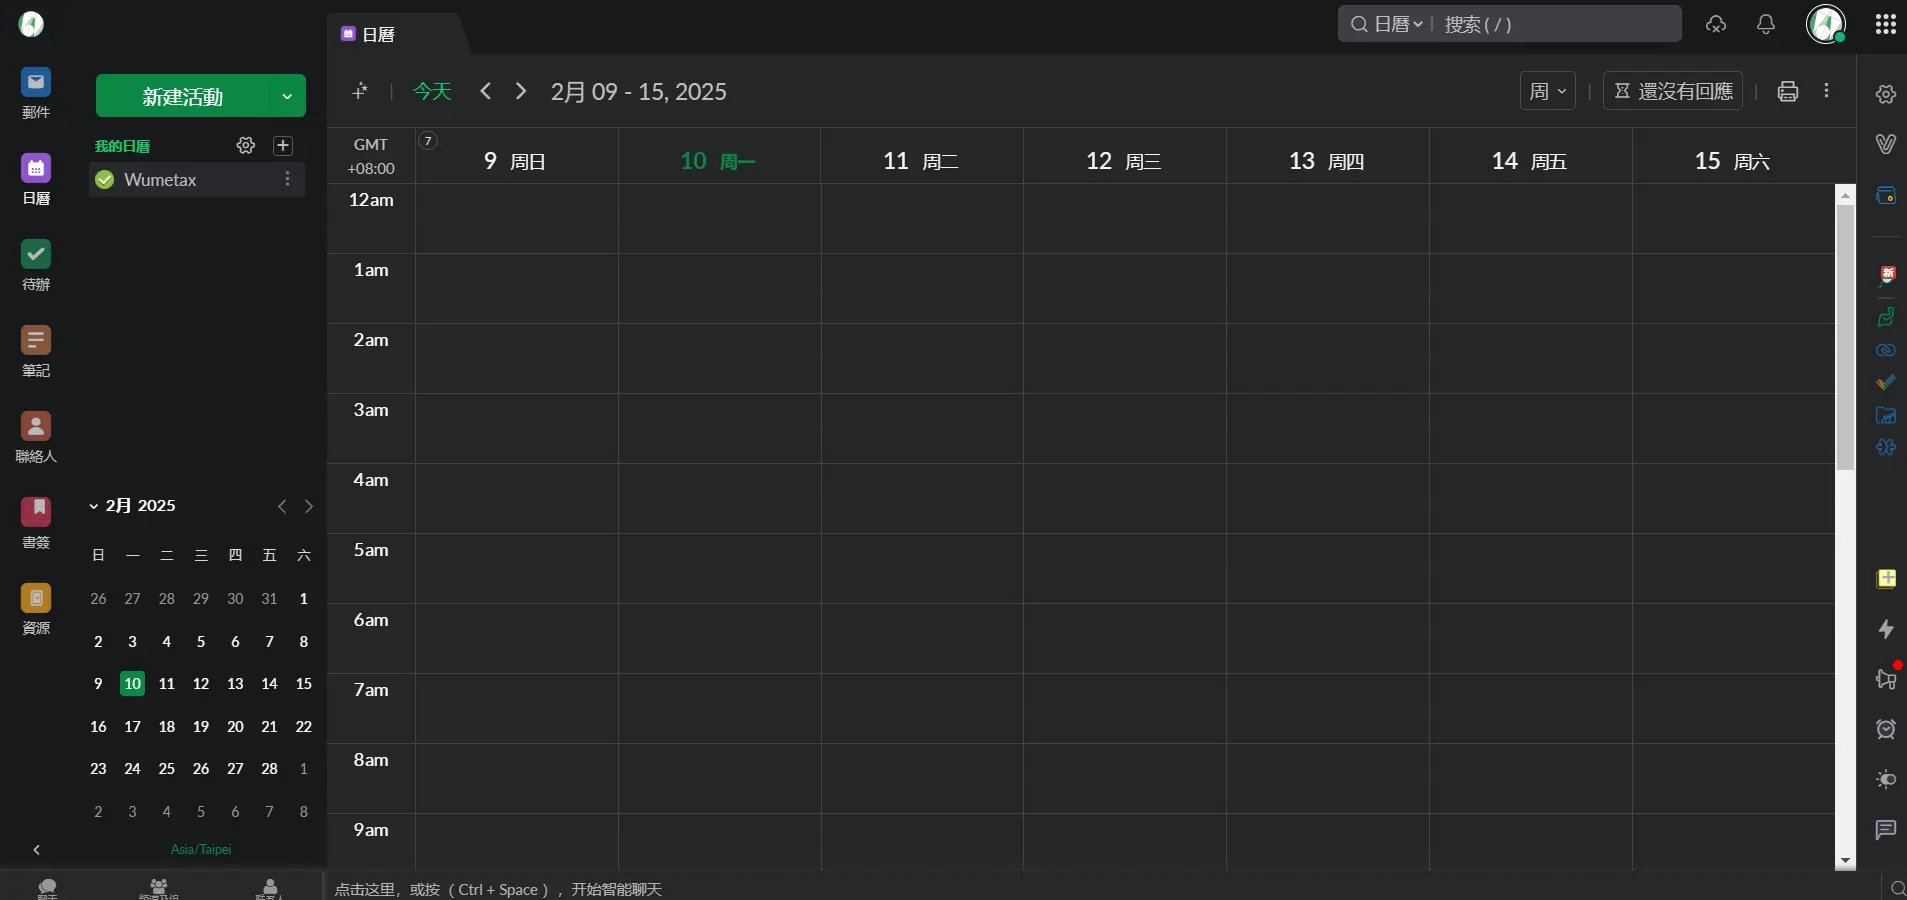Open the notifications bell icon
This screenshot has width=1907, height=900.
(x=1766, y=24)
